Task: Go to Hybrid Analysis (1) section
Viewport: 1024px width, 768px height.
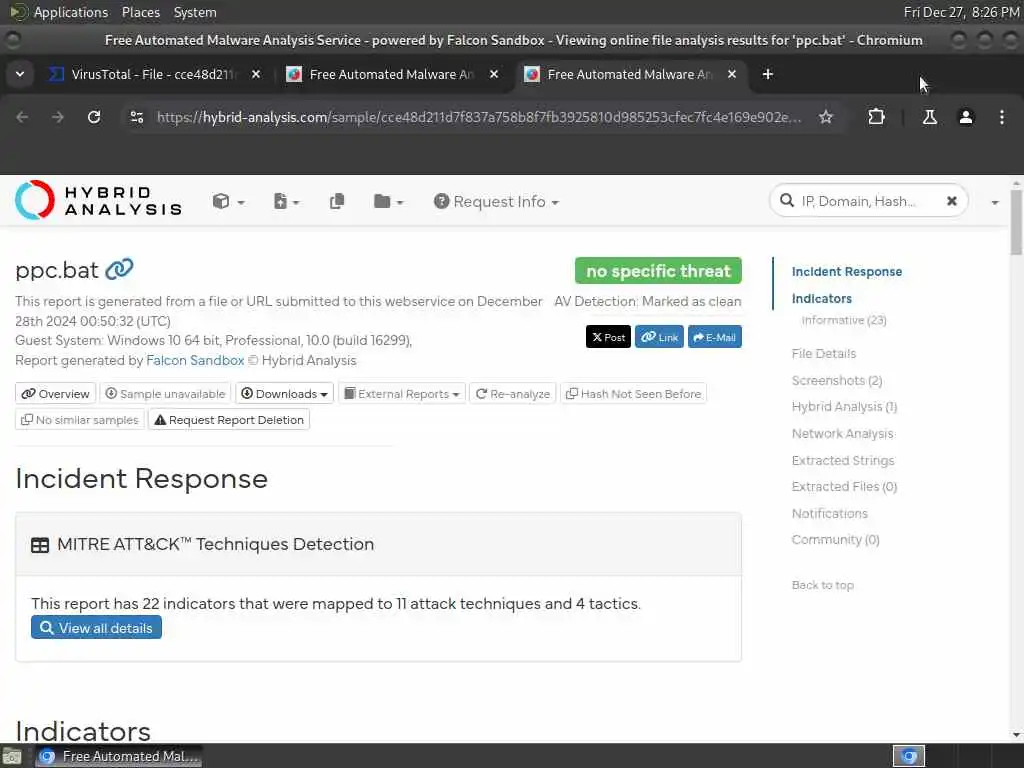Action: [x=844, y=406]
